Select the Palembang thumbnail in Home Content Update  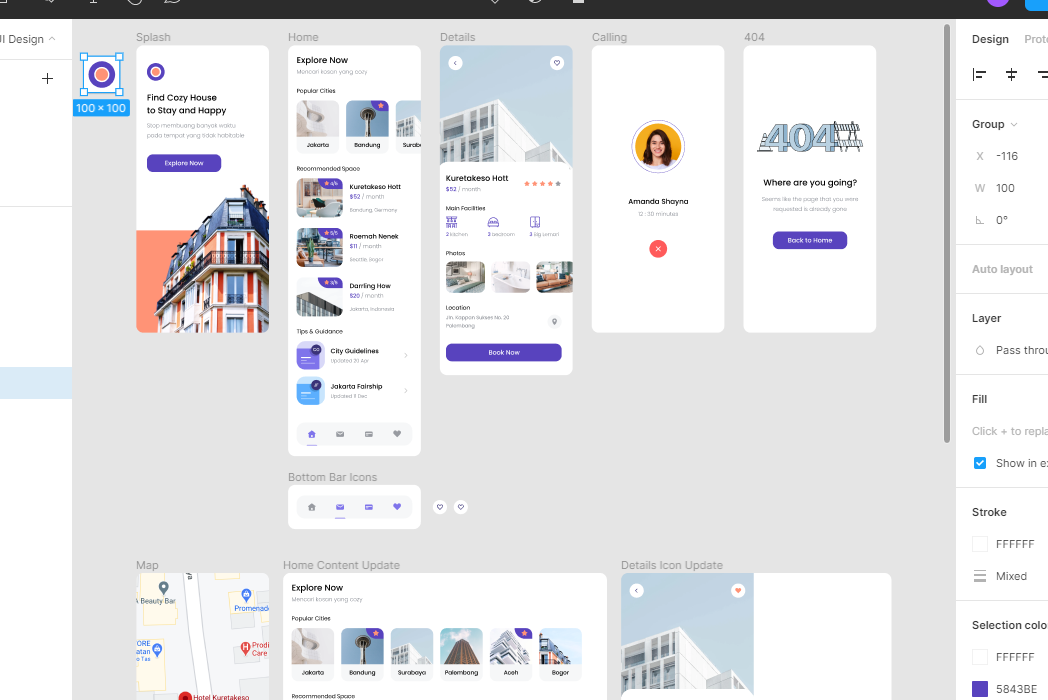(x=461, y=654)
